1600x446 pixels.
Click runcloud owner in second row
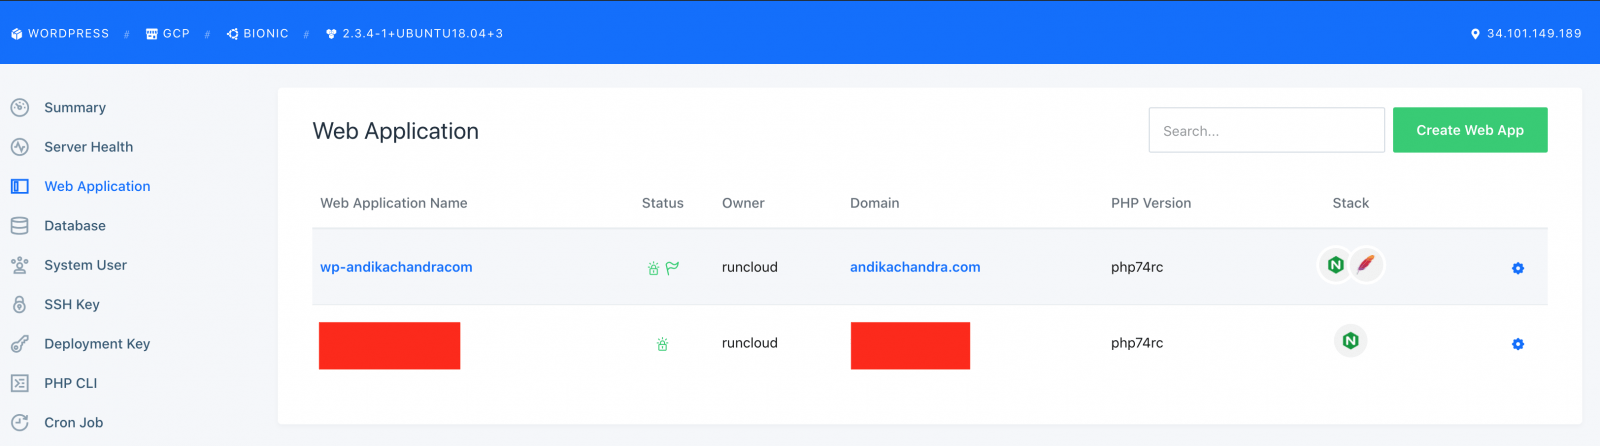[750, 343]
